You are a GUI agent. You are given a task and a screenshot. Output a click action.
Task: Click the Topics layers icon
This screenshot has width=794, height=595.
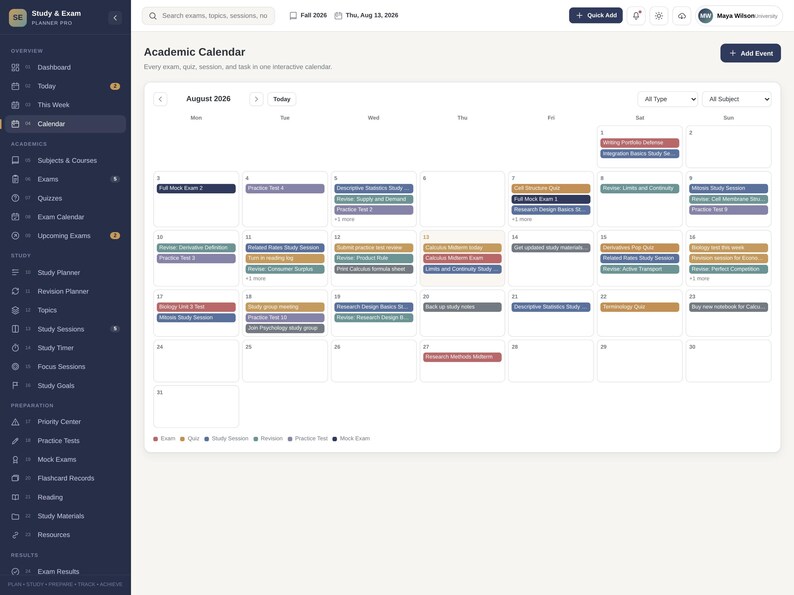point(15,310)
